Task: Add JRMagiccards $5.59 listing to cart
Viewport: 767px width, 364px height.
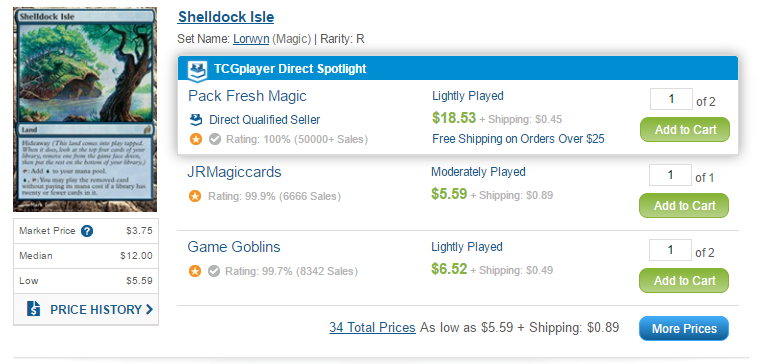Action: pyautogui.click(x=684, y=205)
